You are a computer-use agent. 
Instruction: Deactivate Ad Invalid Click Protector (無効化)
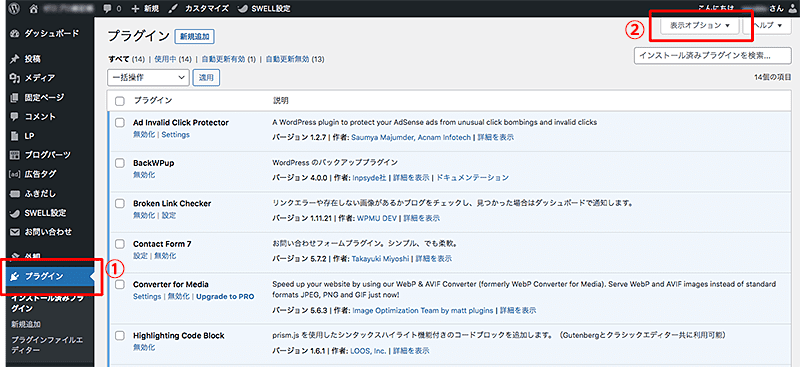pyautogui.click(x=144, y=135)
